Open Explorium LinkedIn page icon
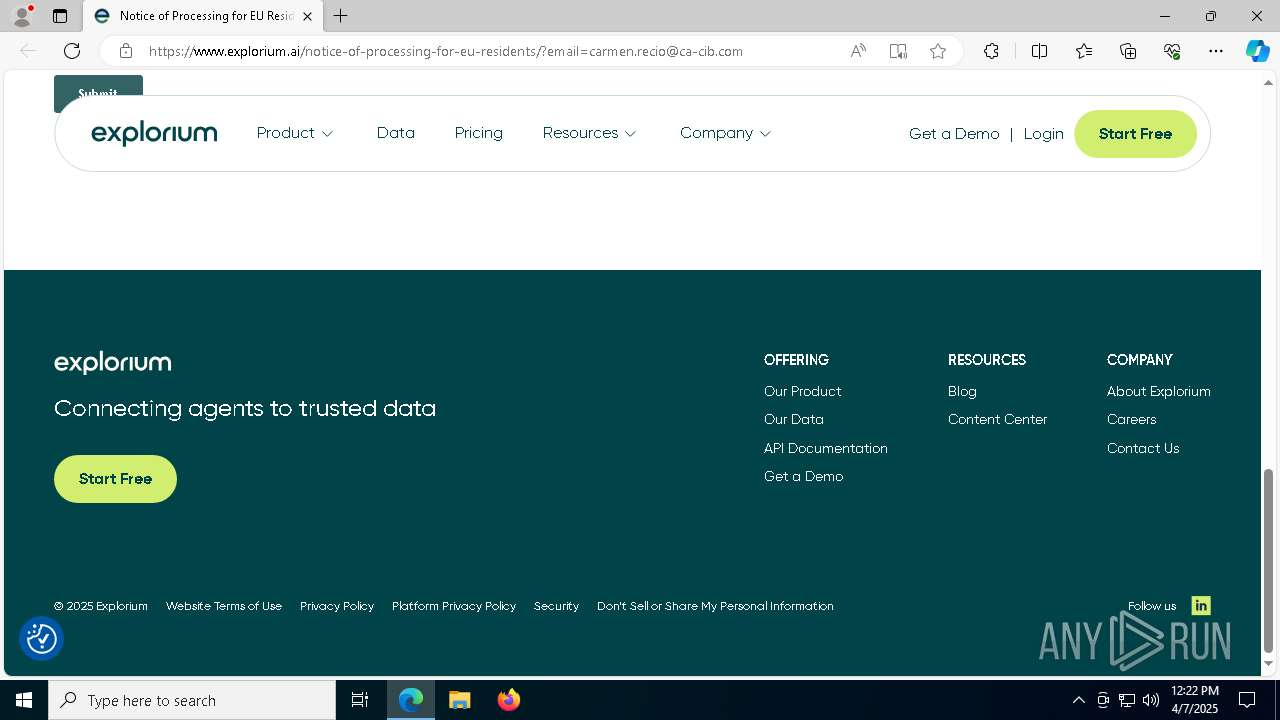Viewport: 1280px width, 720px height. coord(1201,606)
